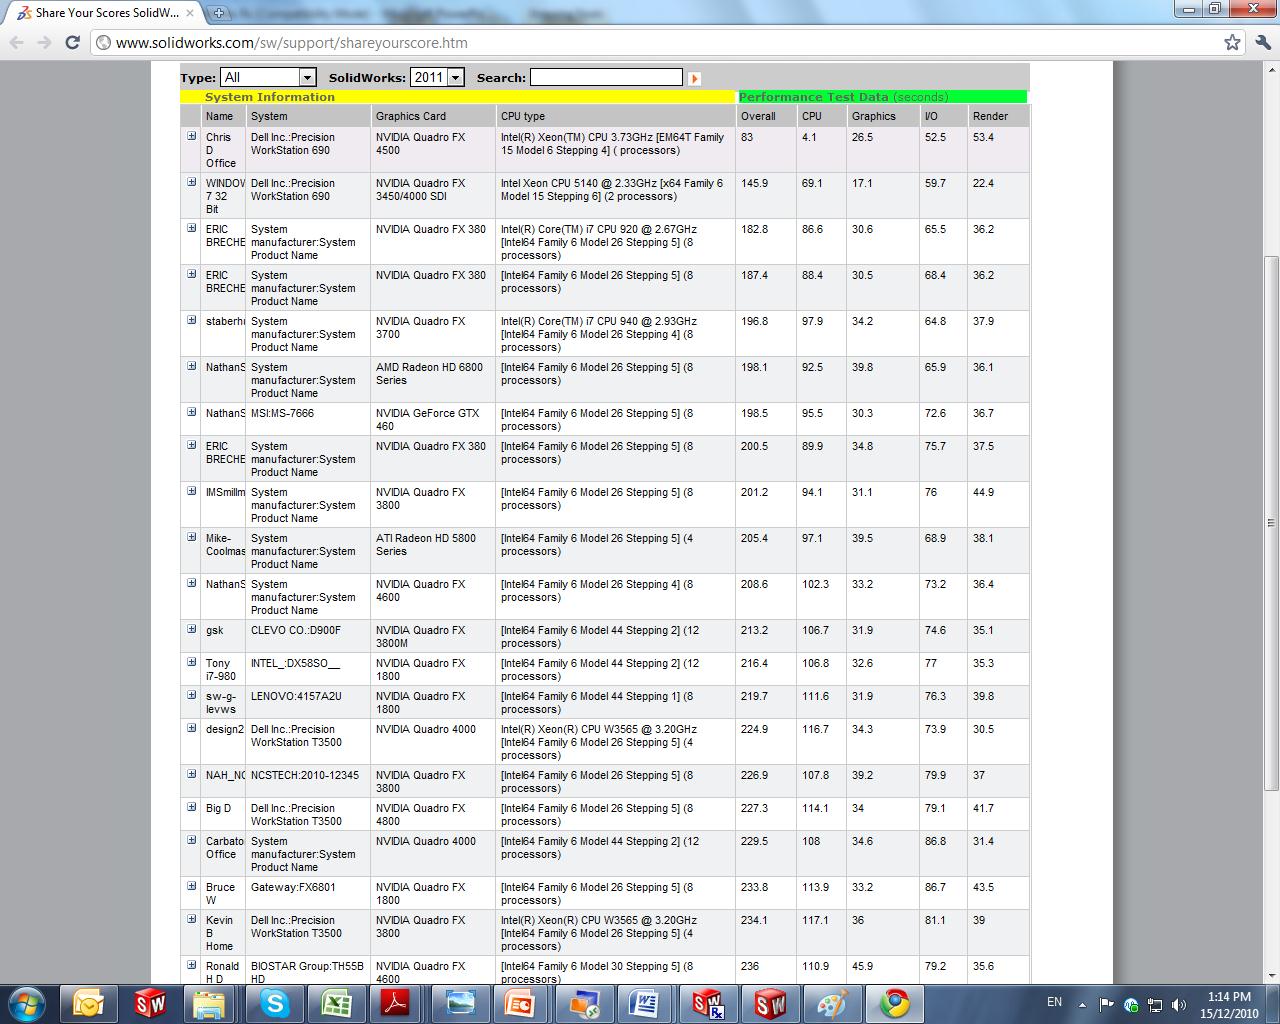Open the SolidWorks version dropdown
Image resolution: width=1280 pixels, height=1024 pixels.
(437, 77)
